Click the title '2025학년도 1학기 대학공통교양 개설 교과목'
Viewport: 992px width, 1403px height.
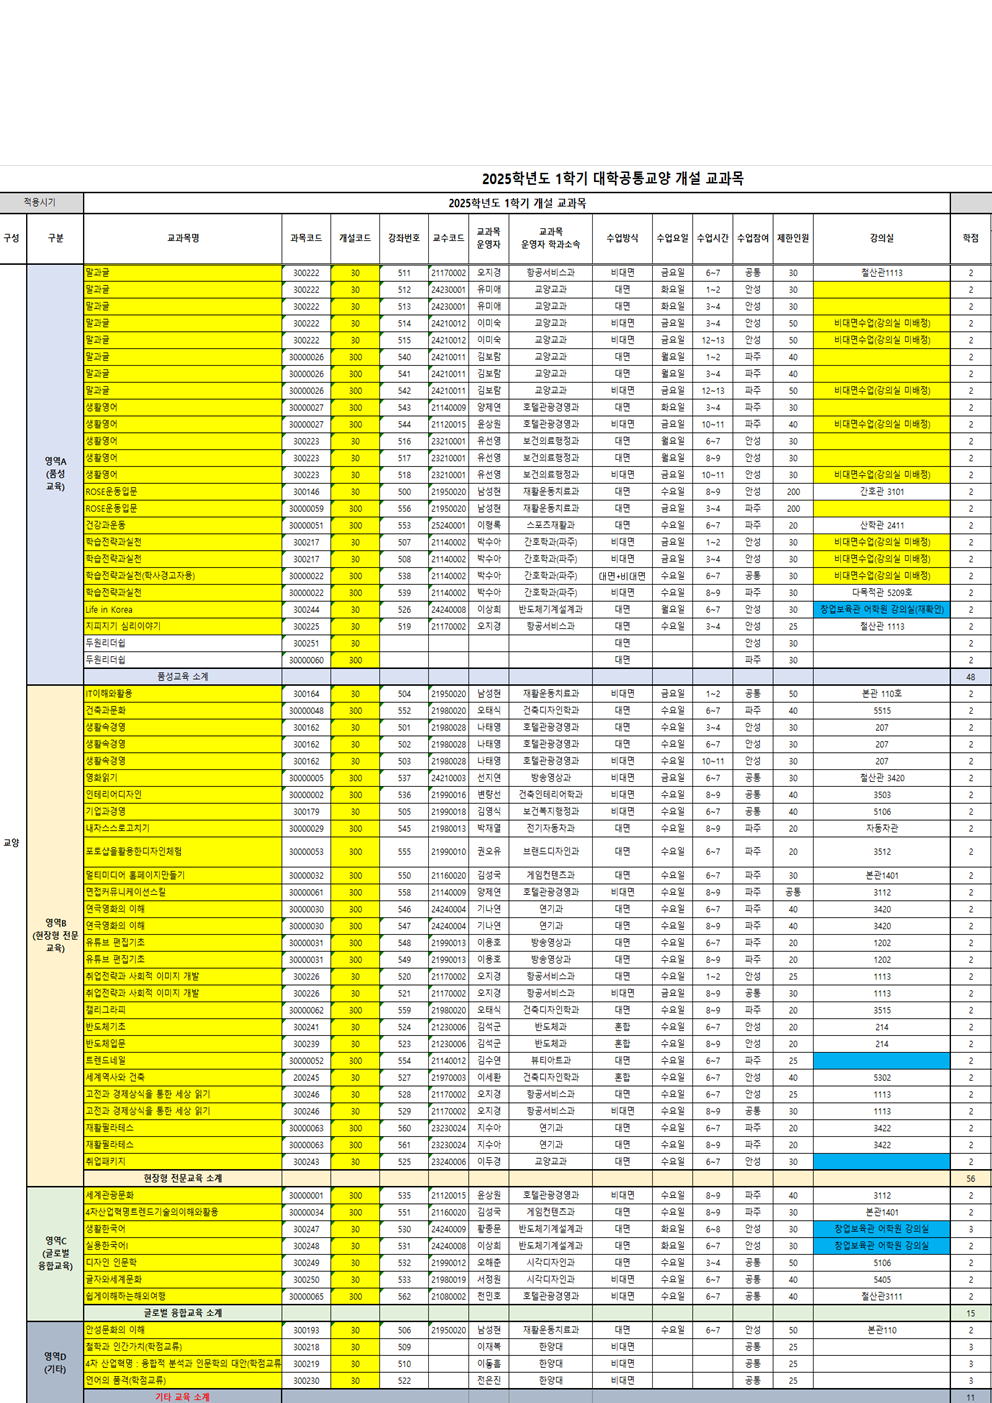(612, 179)
